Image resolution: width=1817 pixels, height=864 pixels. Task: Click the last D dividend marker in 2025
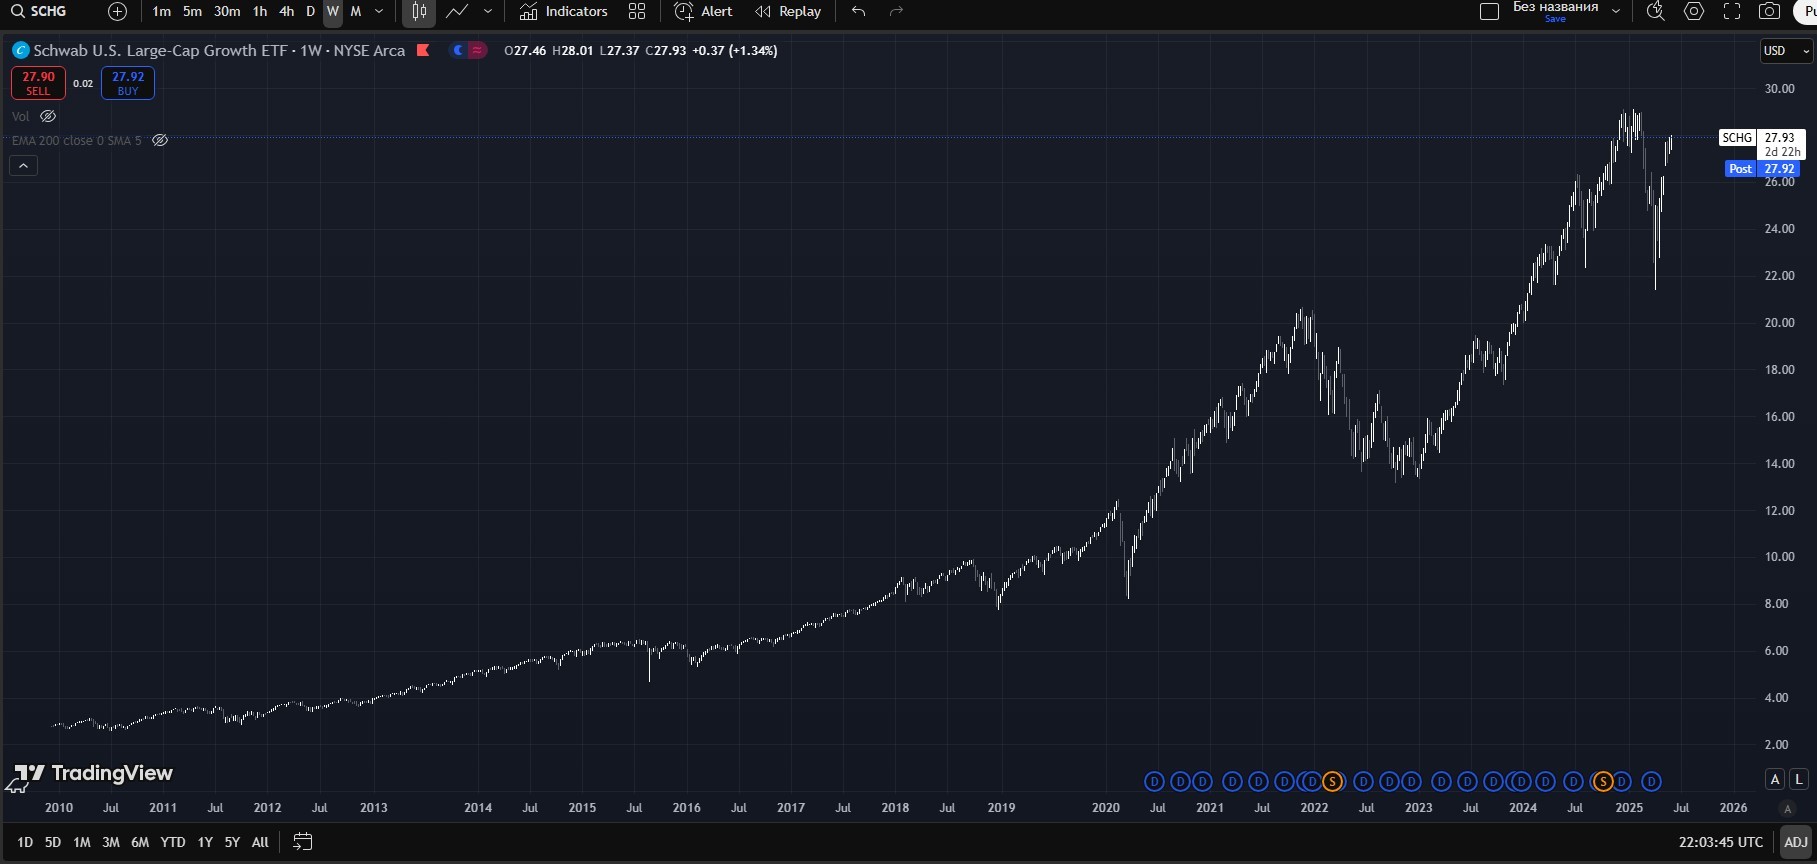[x=1651, y=781]
